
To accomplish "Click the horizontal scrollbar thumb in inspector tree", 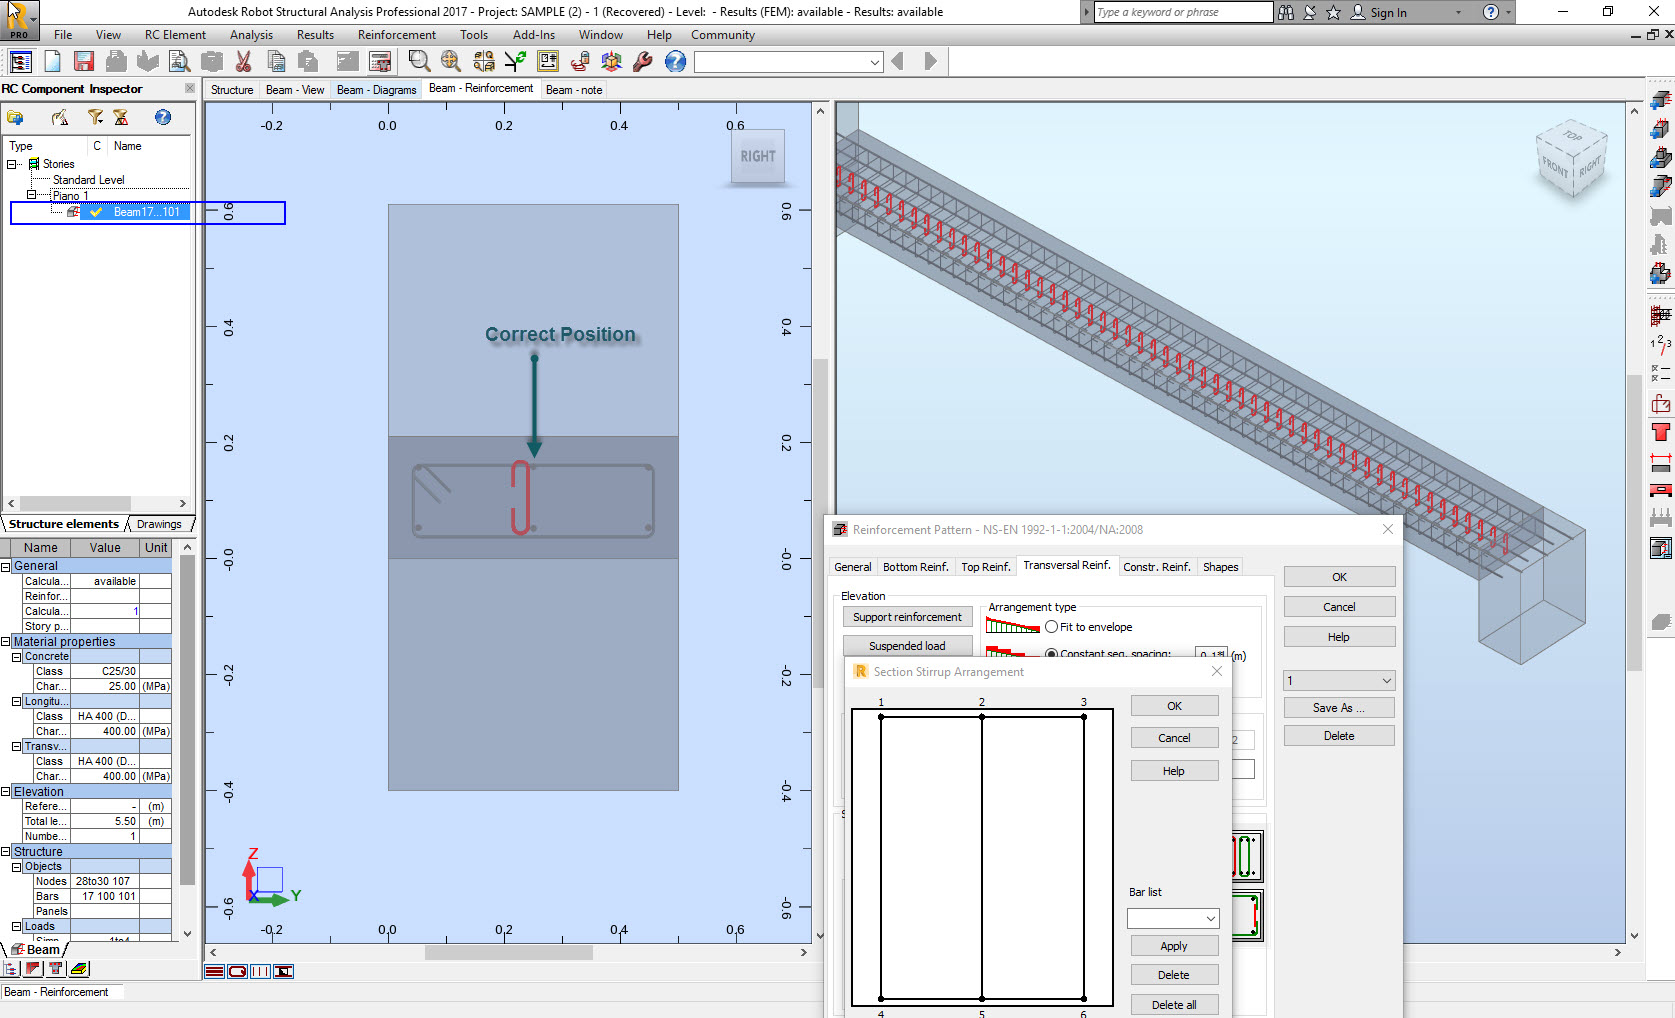I will pos(75,504).
